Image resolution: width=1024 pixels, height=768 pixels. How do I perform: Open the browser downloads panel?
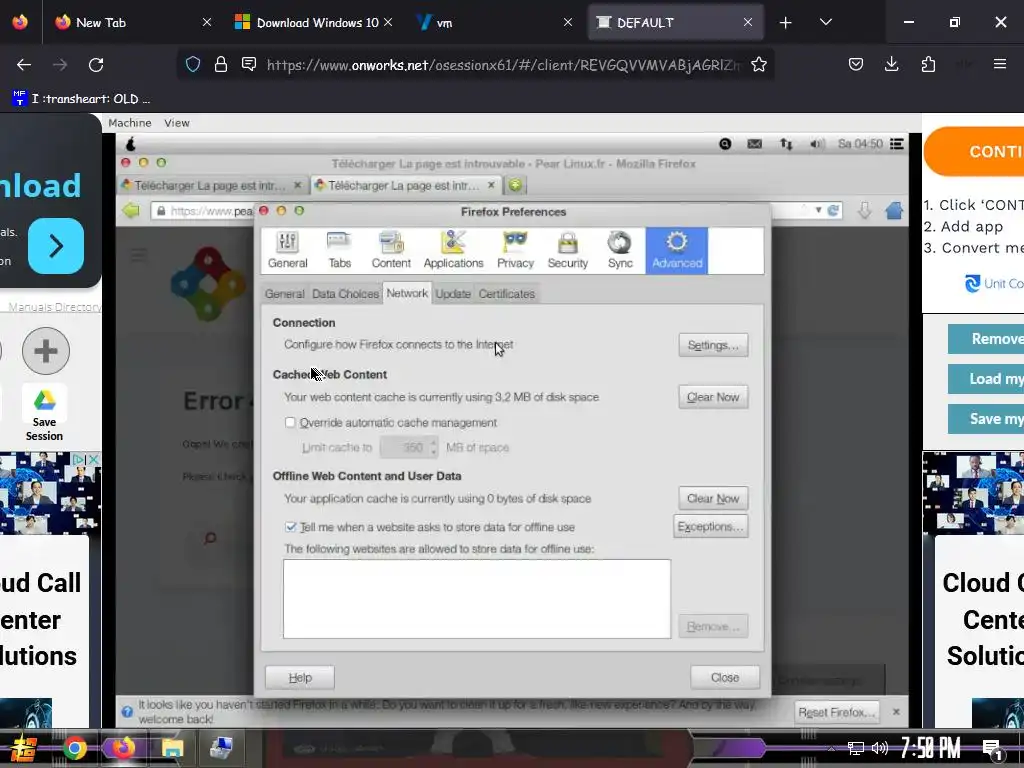click(891, 64)
